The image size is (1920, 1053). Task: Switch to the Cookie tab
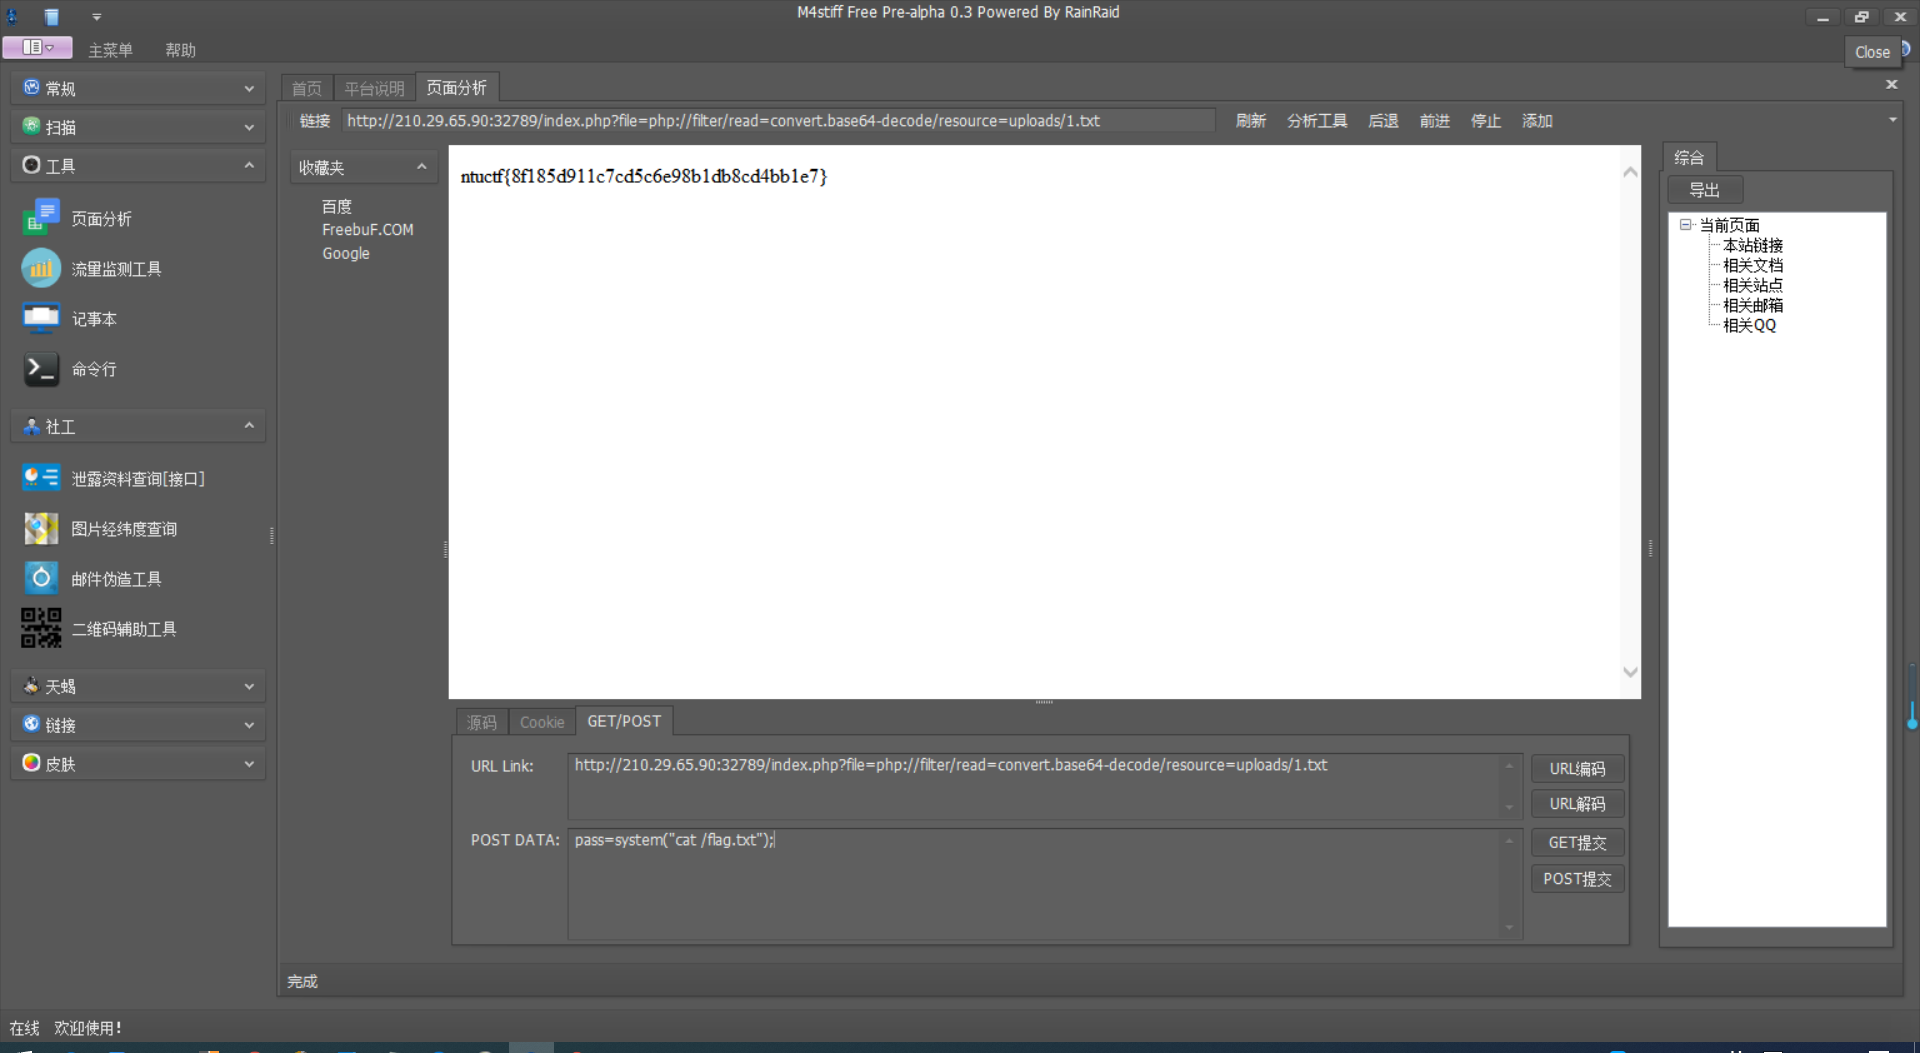click(542, 722)
